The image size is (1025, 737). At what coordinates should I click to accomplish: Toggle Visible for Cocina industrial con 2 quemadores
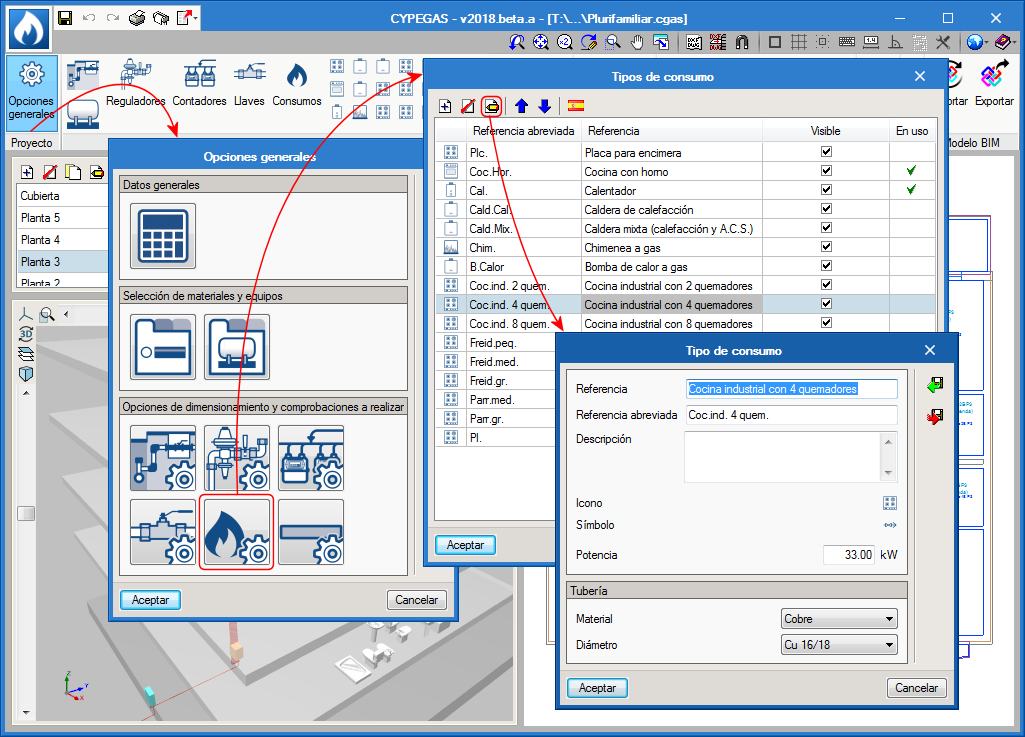(826, 284)
